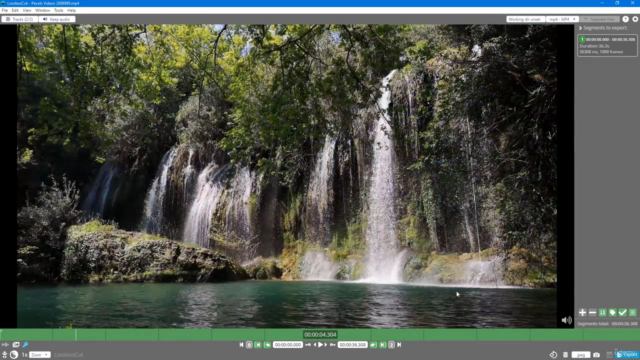640x360 pixels.
Task: Click the green timeline bar to seek
Action: pyautogui.click(x=320, y=335)
